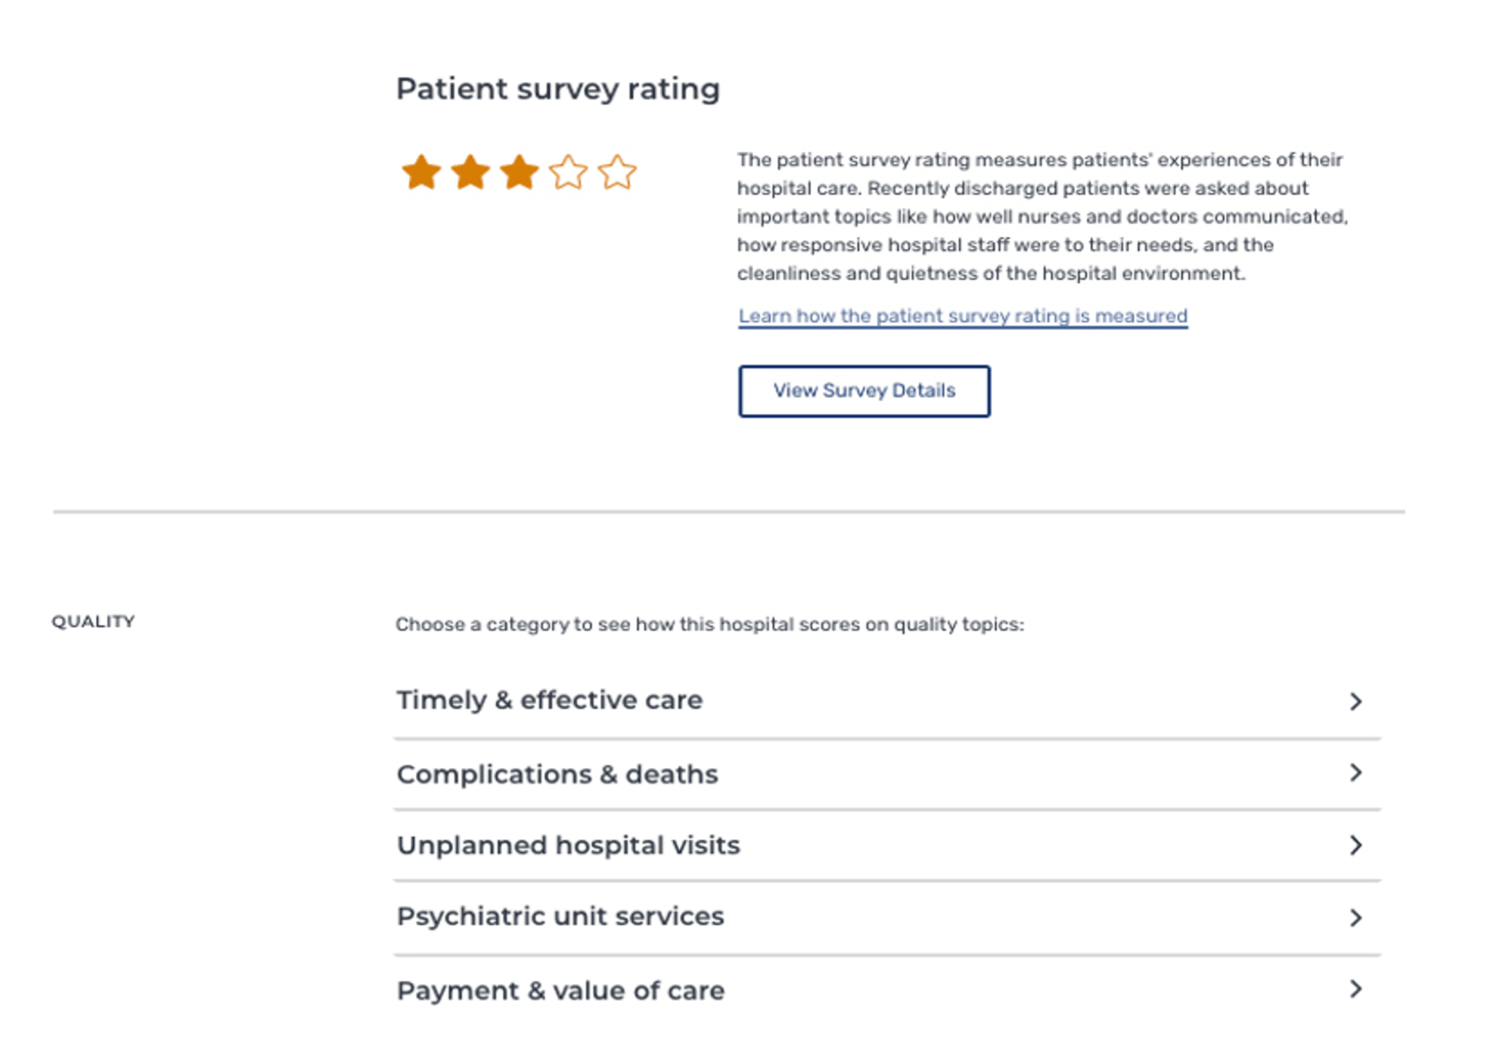Select the fourth (empty) star outline
Screen dimensions: 1500x1063
pos(569,171)
